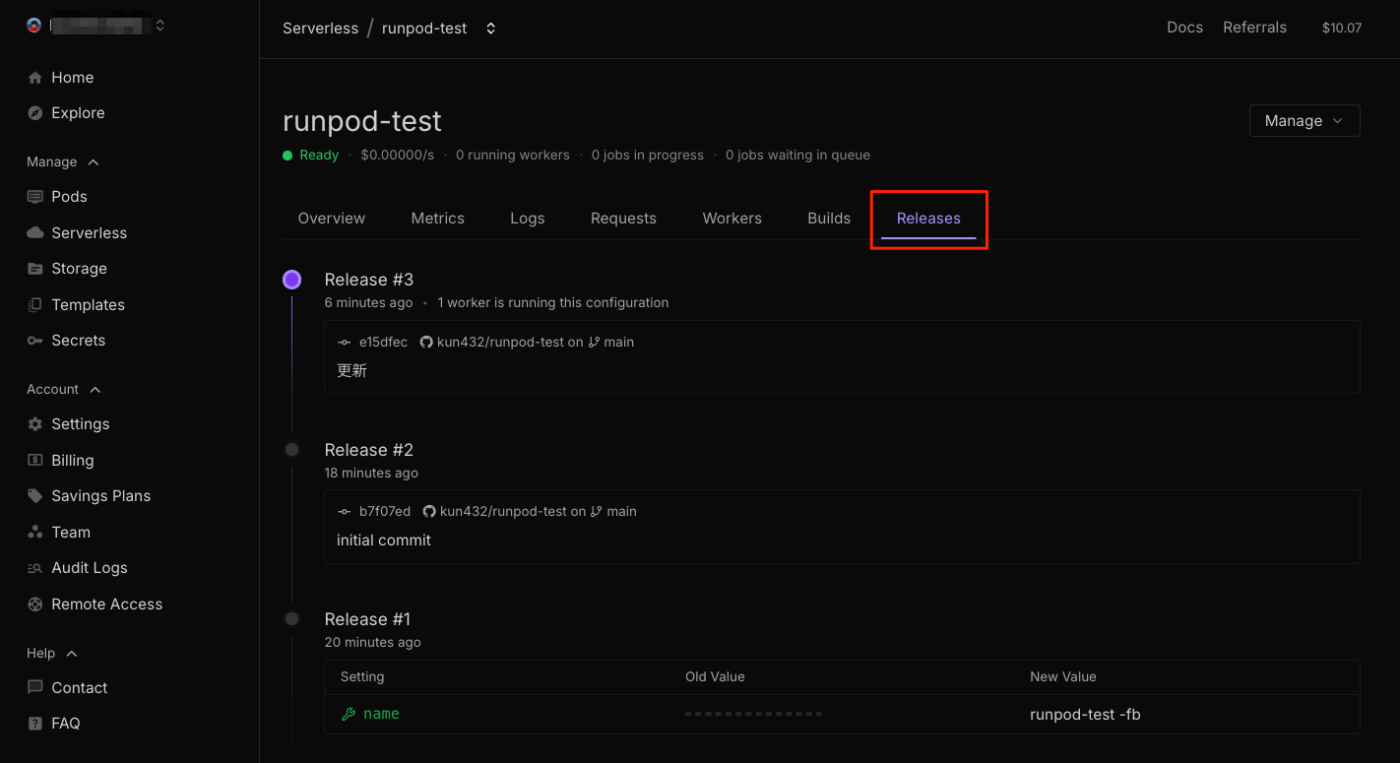The image size is (1400, 763).
Task: Click the $10.07 balance
Action: (x=1342, y=28)
